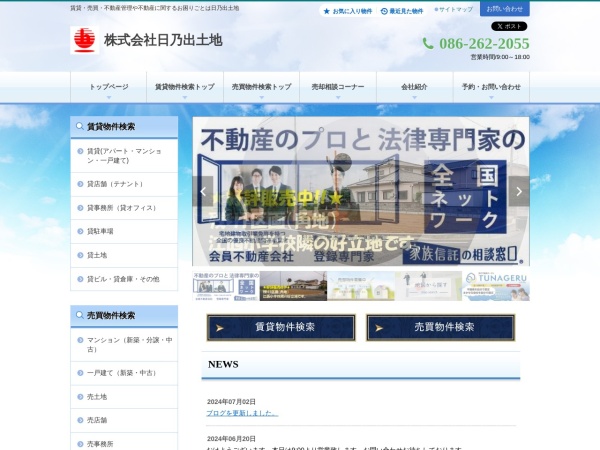Click news date 2024年07月02日
This screenshot has height=450, width=600.
tap(231, 402)
